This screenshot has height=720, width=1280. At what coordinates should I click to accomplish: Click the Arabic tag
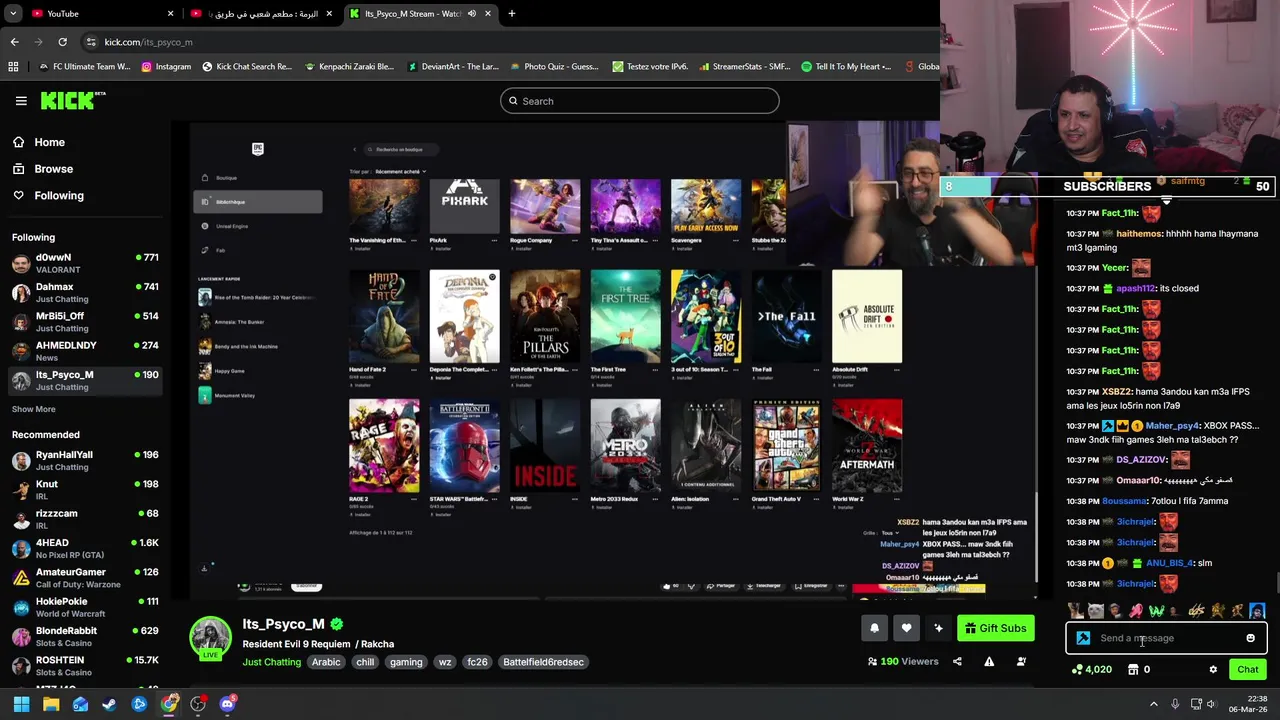pyautogui.click(x=326, y=662)
